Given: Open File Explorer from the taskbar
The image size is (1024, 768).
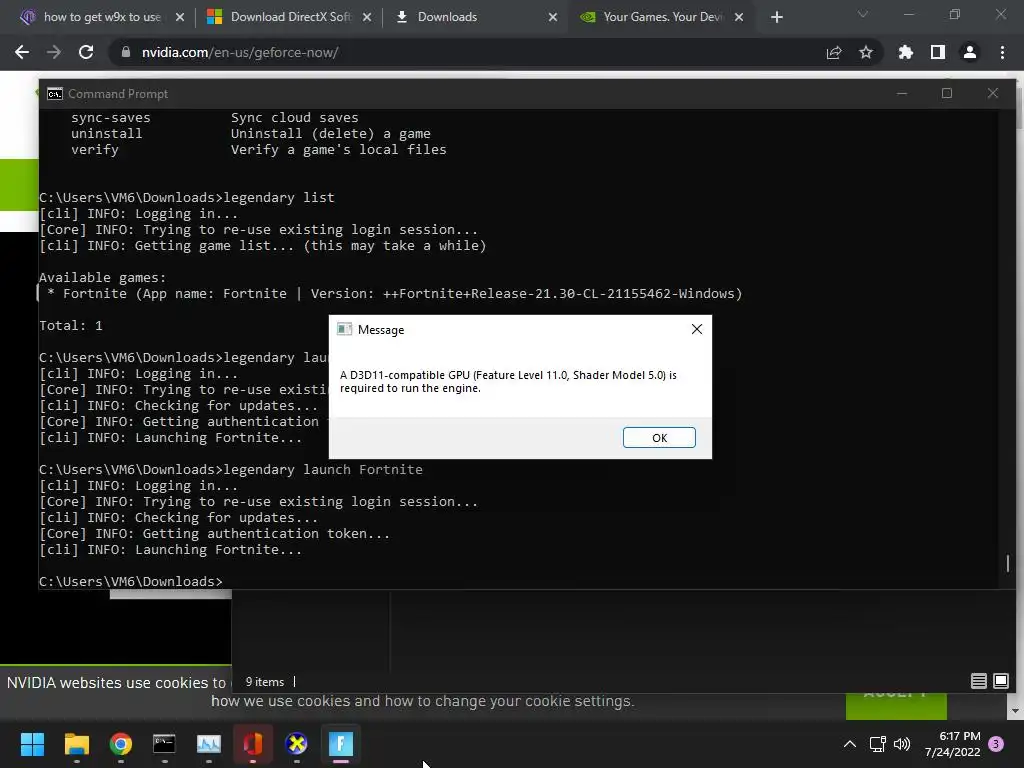Looking at the screenshot, I should pos(76,744).
